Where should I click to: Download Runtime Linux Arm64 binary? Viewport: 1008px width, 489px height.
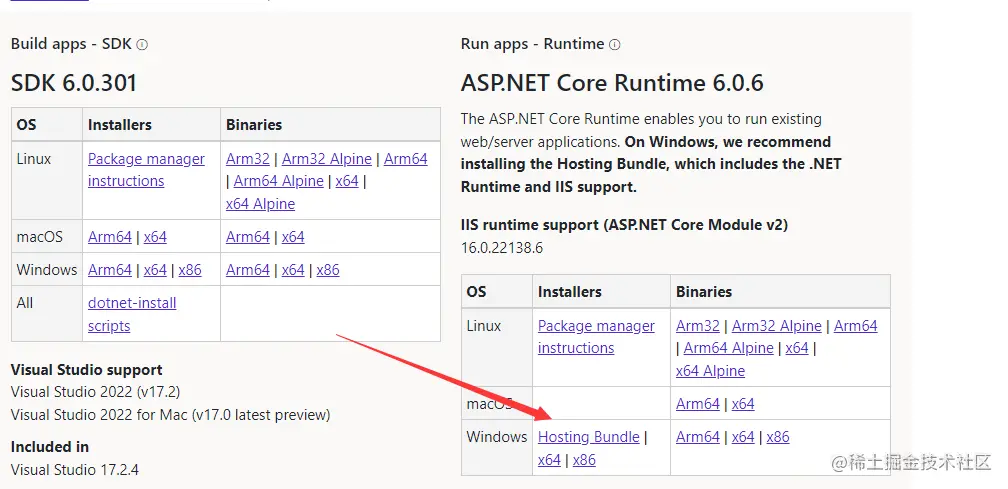pyautogui.click(x=856, y=326)
